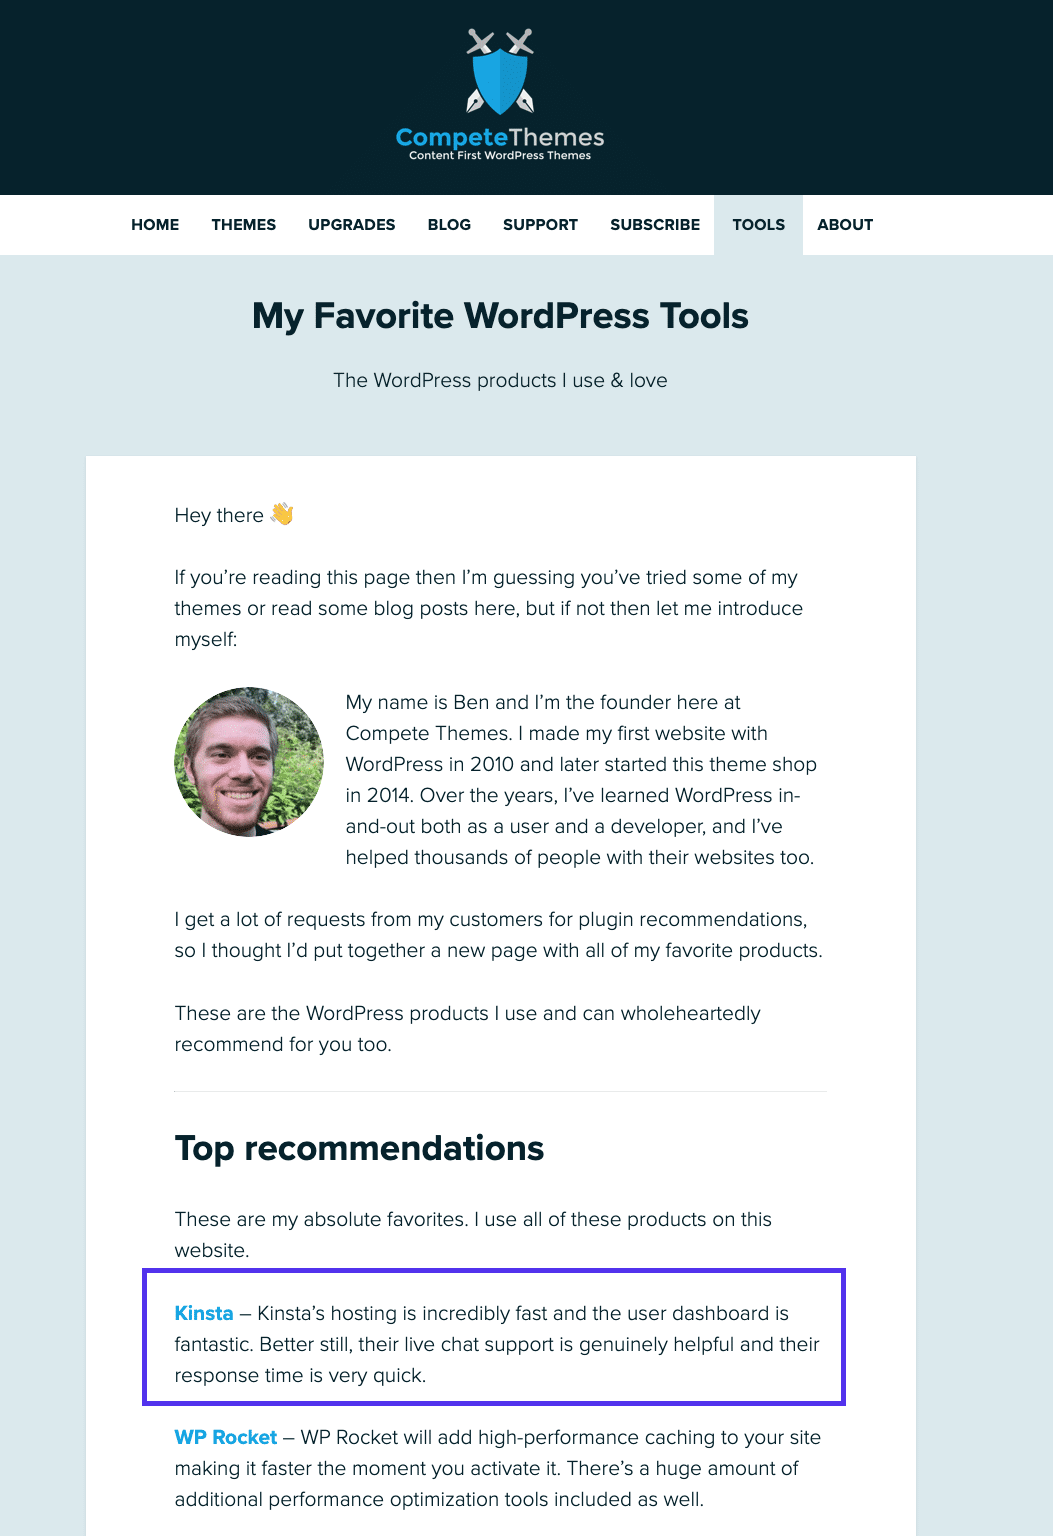Open the HOME navigation menu item
Image resolution: width=1053 pixels, height=1536 pixels.
[154, 225]
